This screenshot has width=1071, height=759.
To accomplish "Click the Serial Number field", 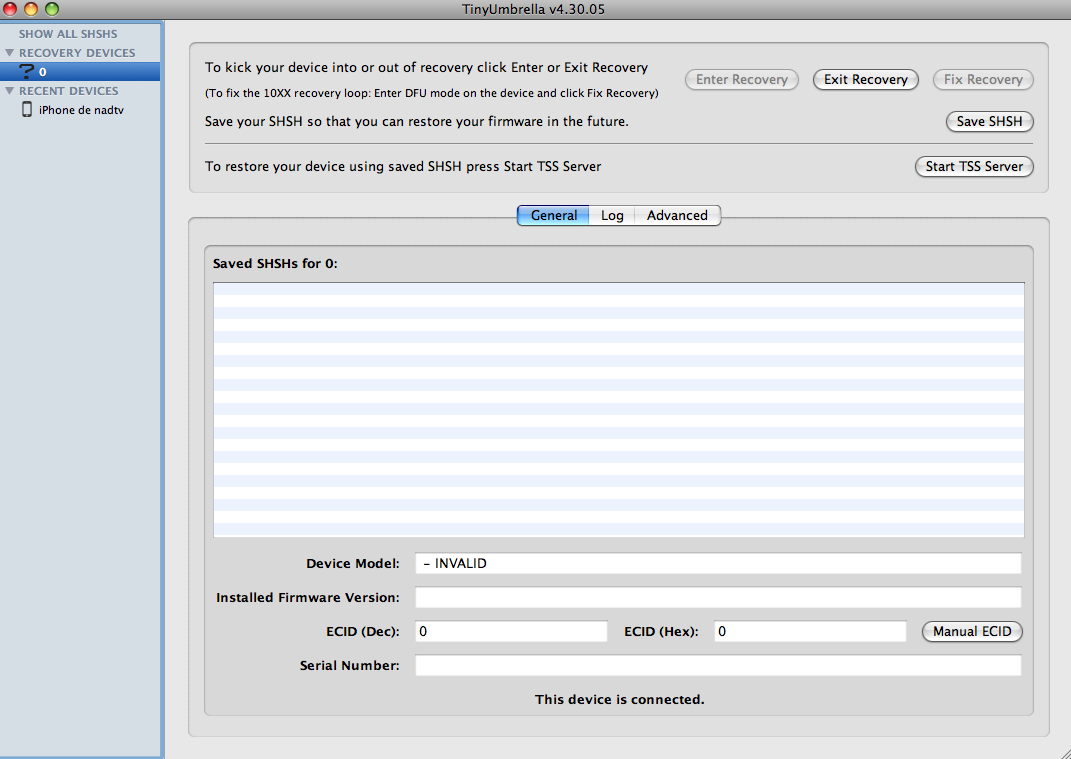I will pos(718,665).
